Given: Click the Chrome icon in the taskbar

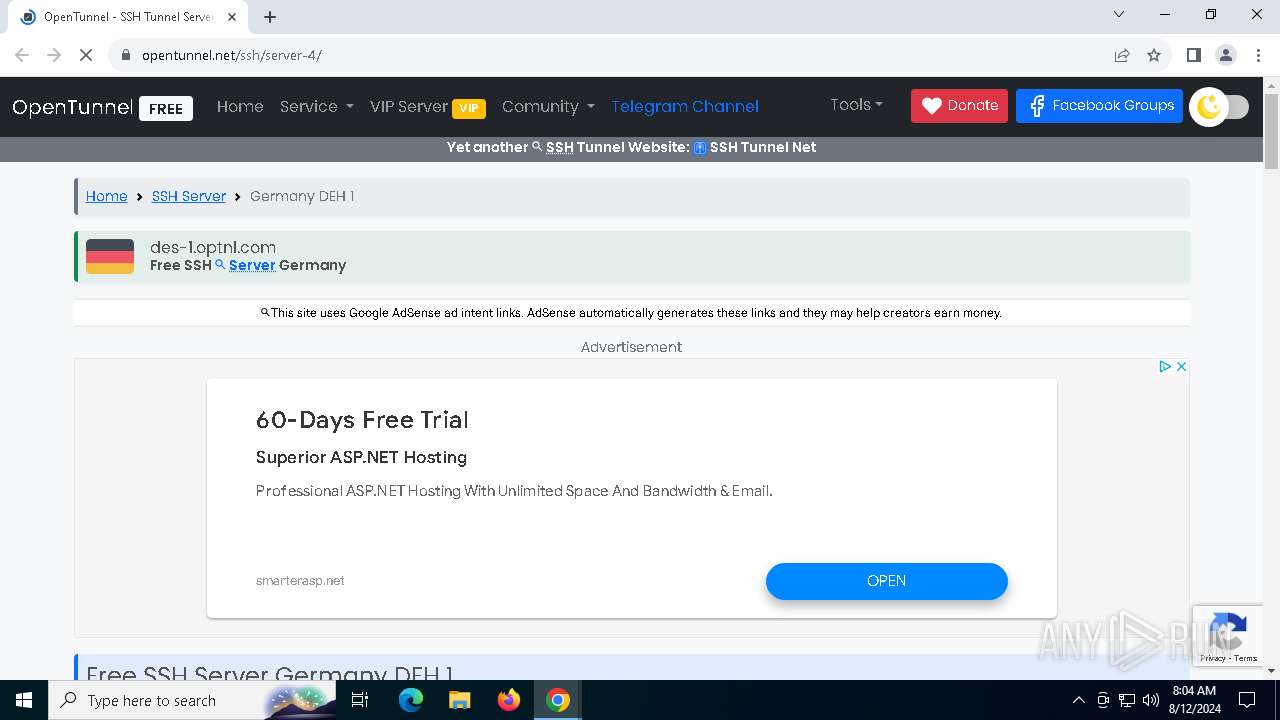Looking at the screenshot, I should pyautogui.click(x=558, y=700).
